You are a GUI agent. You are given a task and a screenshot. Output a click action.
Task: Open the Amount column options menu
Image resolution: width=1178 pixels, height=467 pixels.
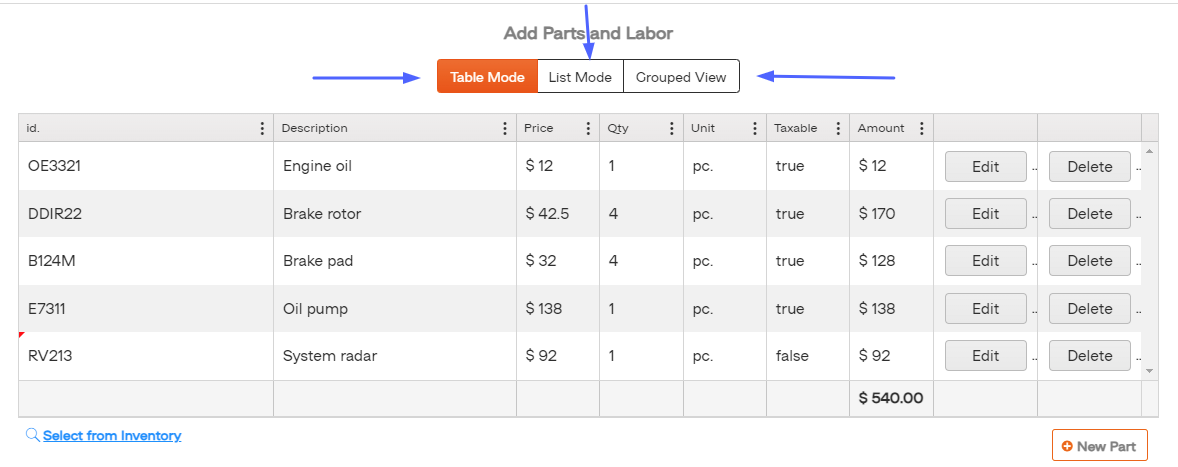921,128
